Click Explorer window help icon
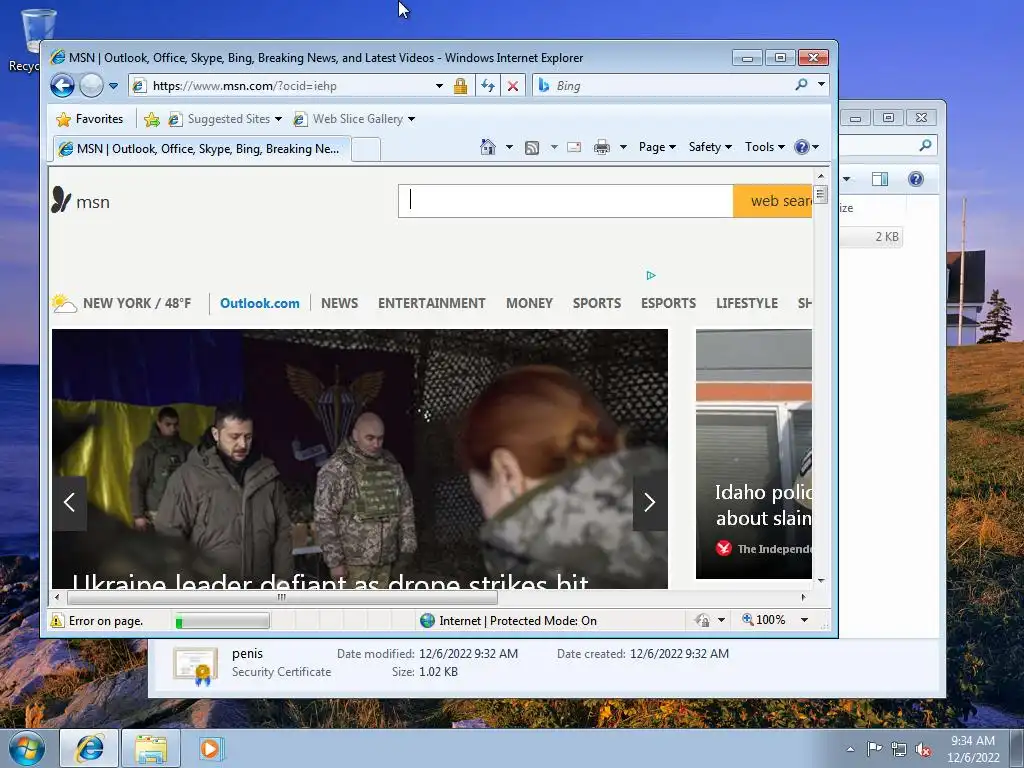The width and height of the screenshot is (1024, 768). coord(916,179)
